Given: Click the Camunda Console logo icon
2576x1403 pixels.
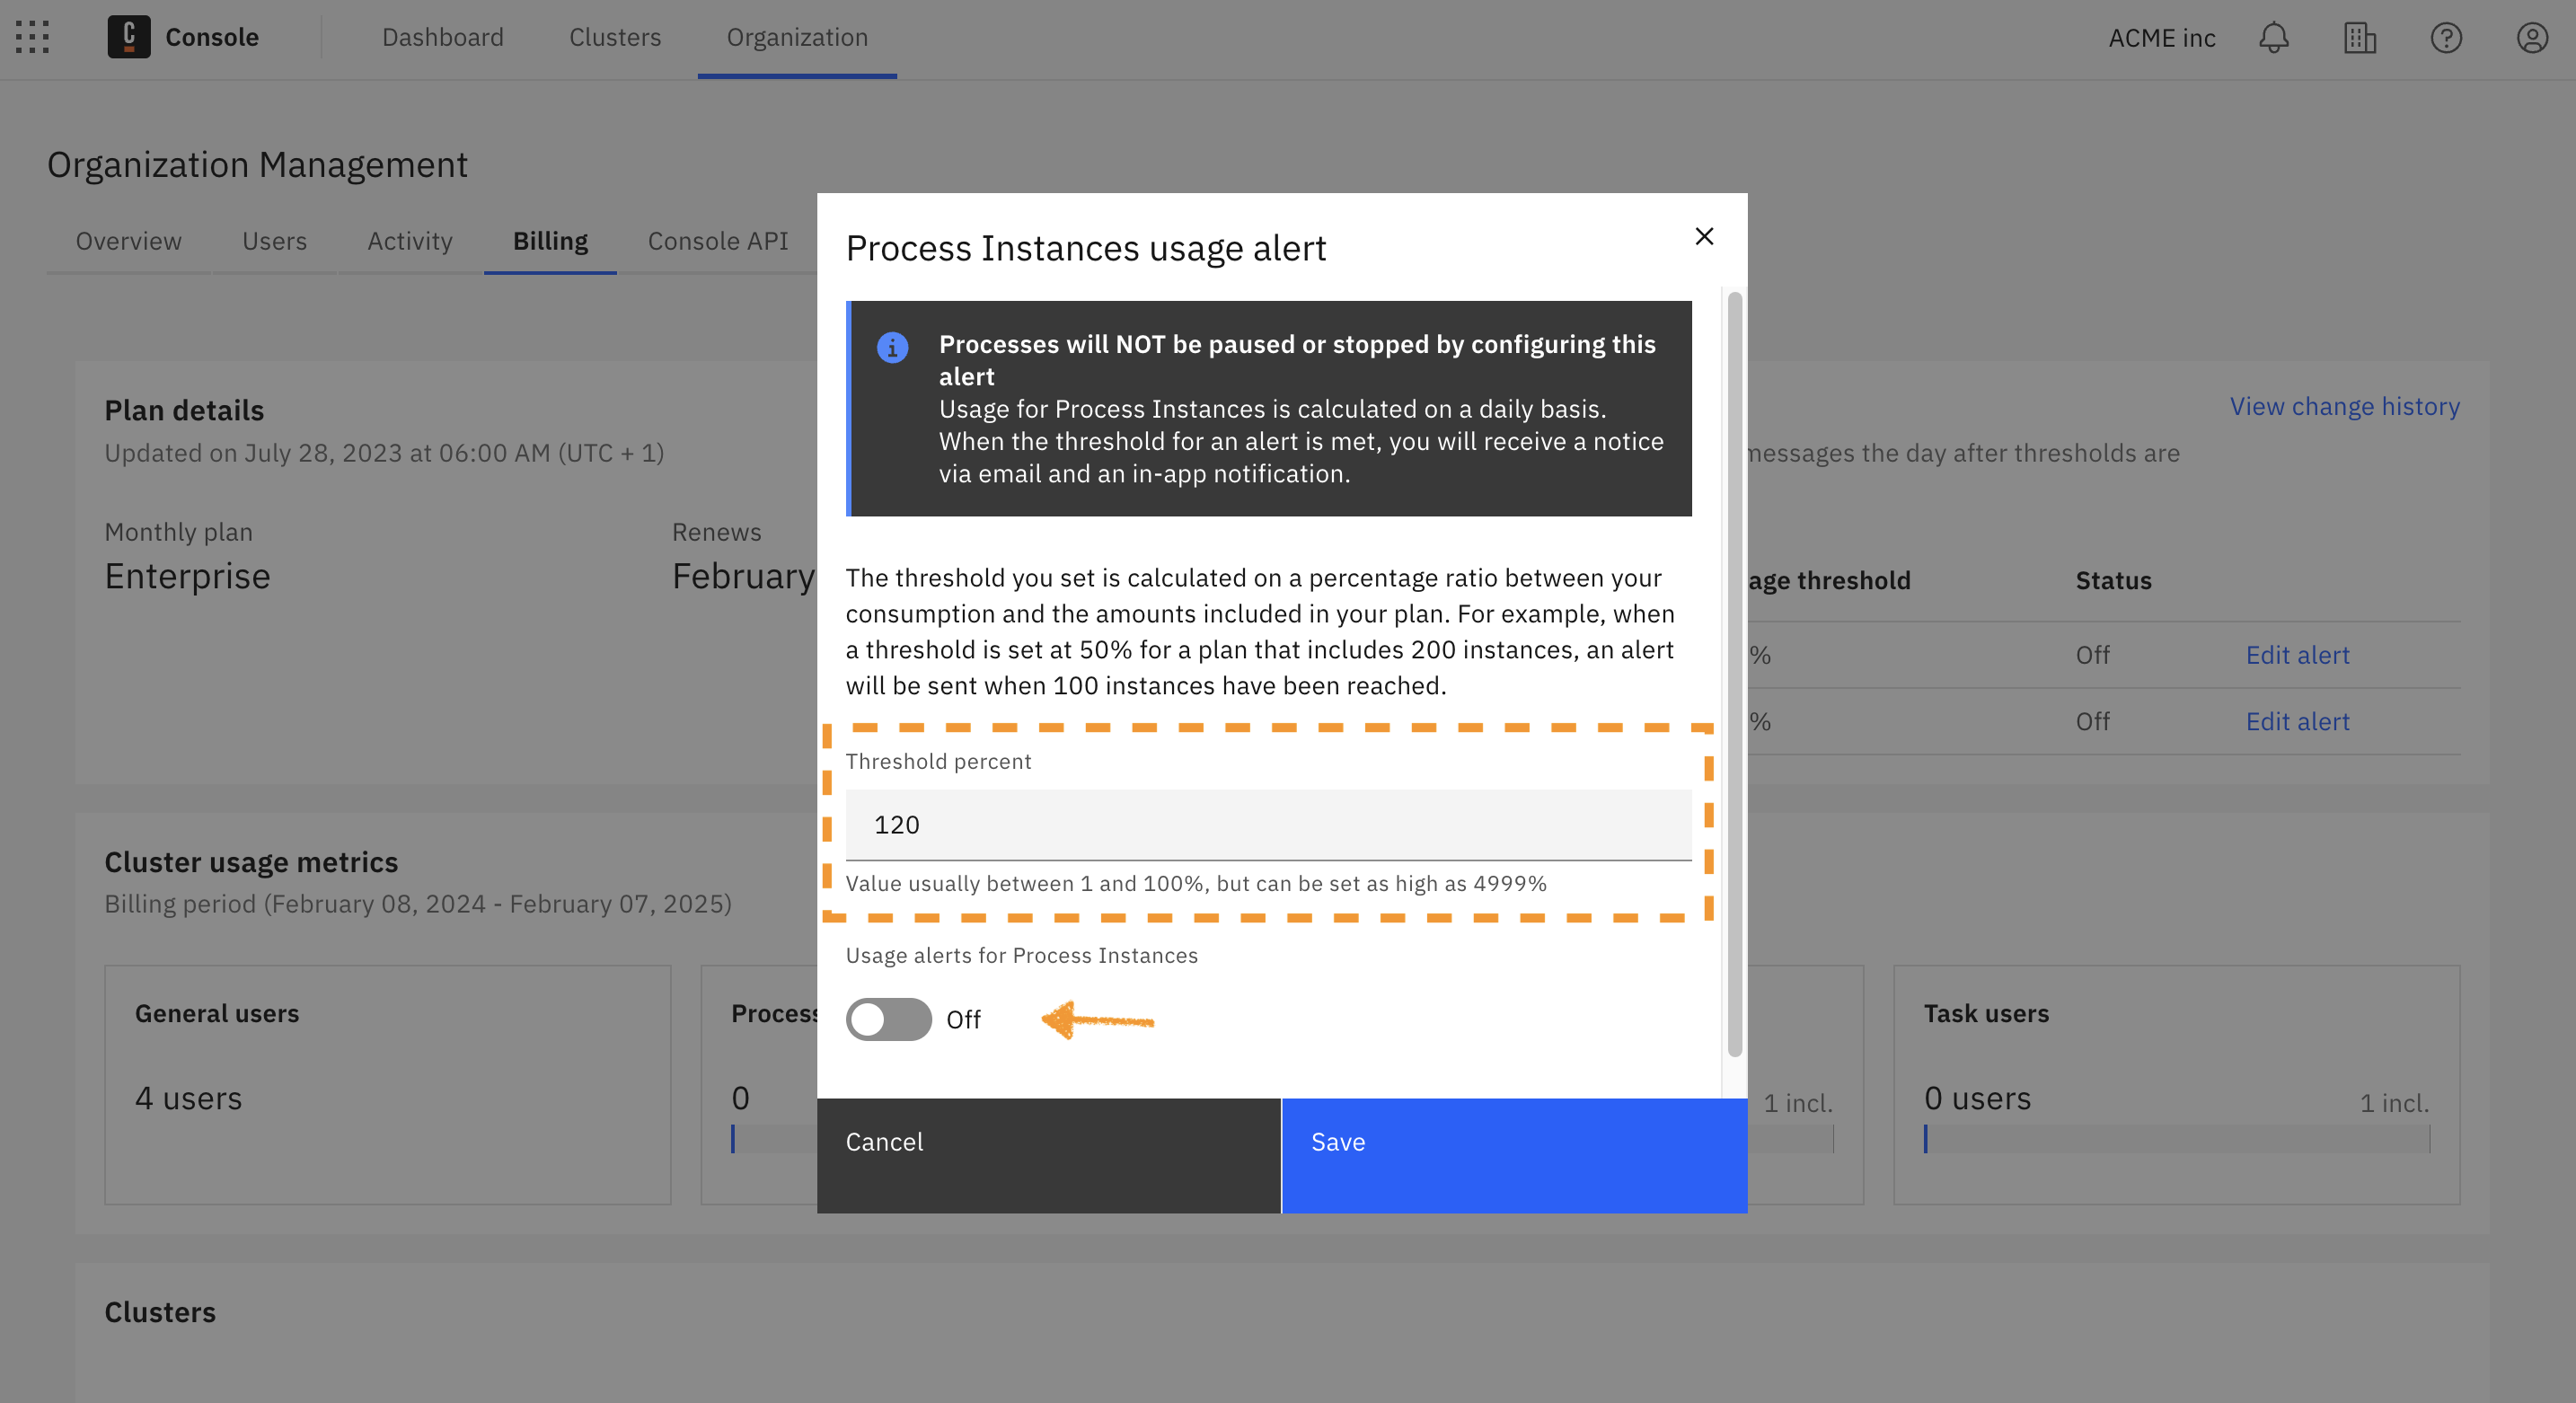Looking at the screenshot, I should 129,38.
